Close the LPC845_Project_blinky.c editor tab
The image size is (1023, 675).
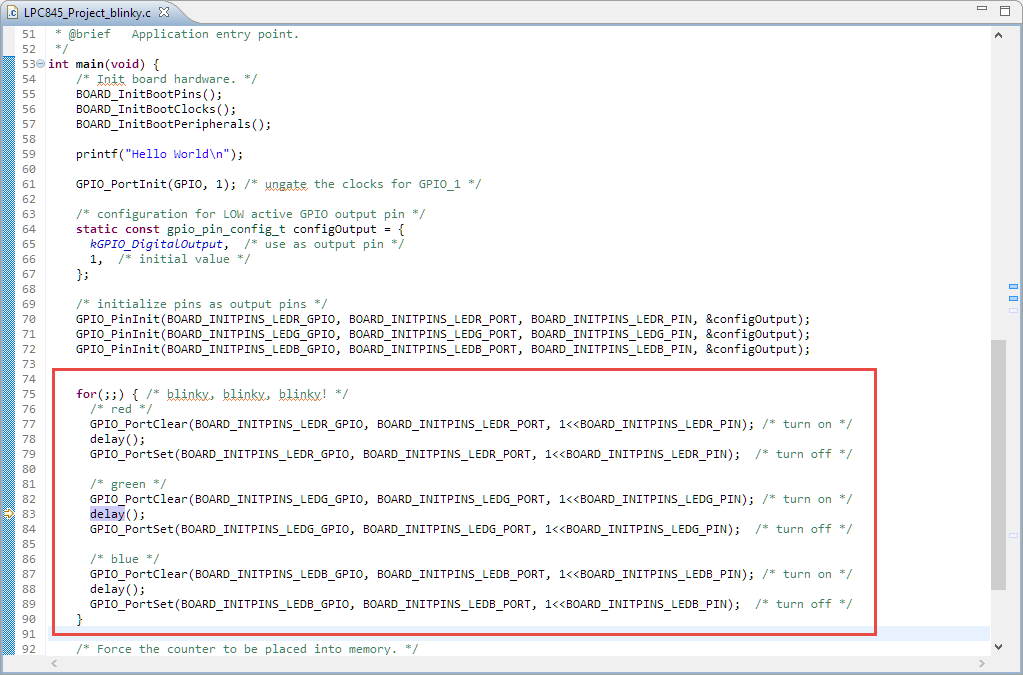pyautogui.click(x=165, y=12)
